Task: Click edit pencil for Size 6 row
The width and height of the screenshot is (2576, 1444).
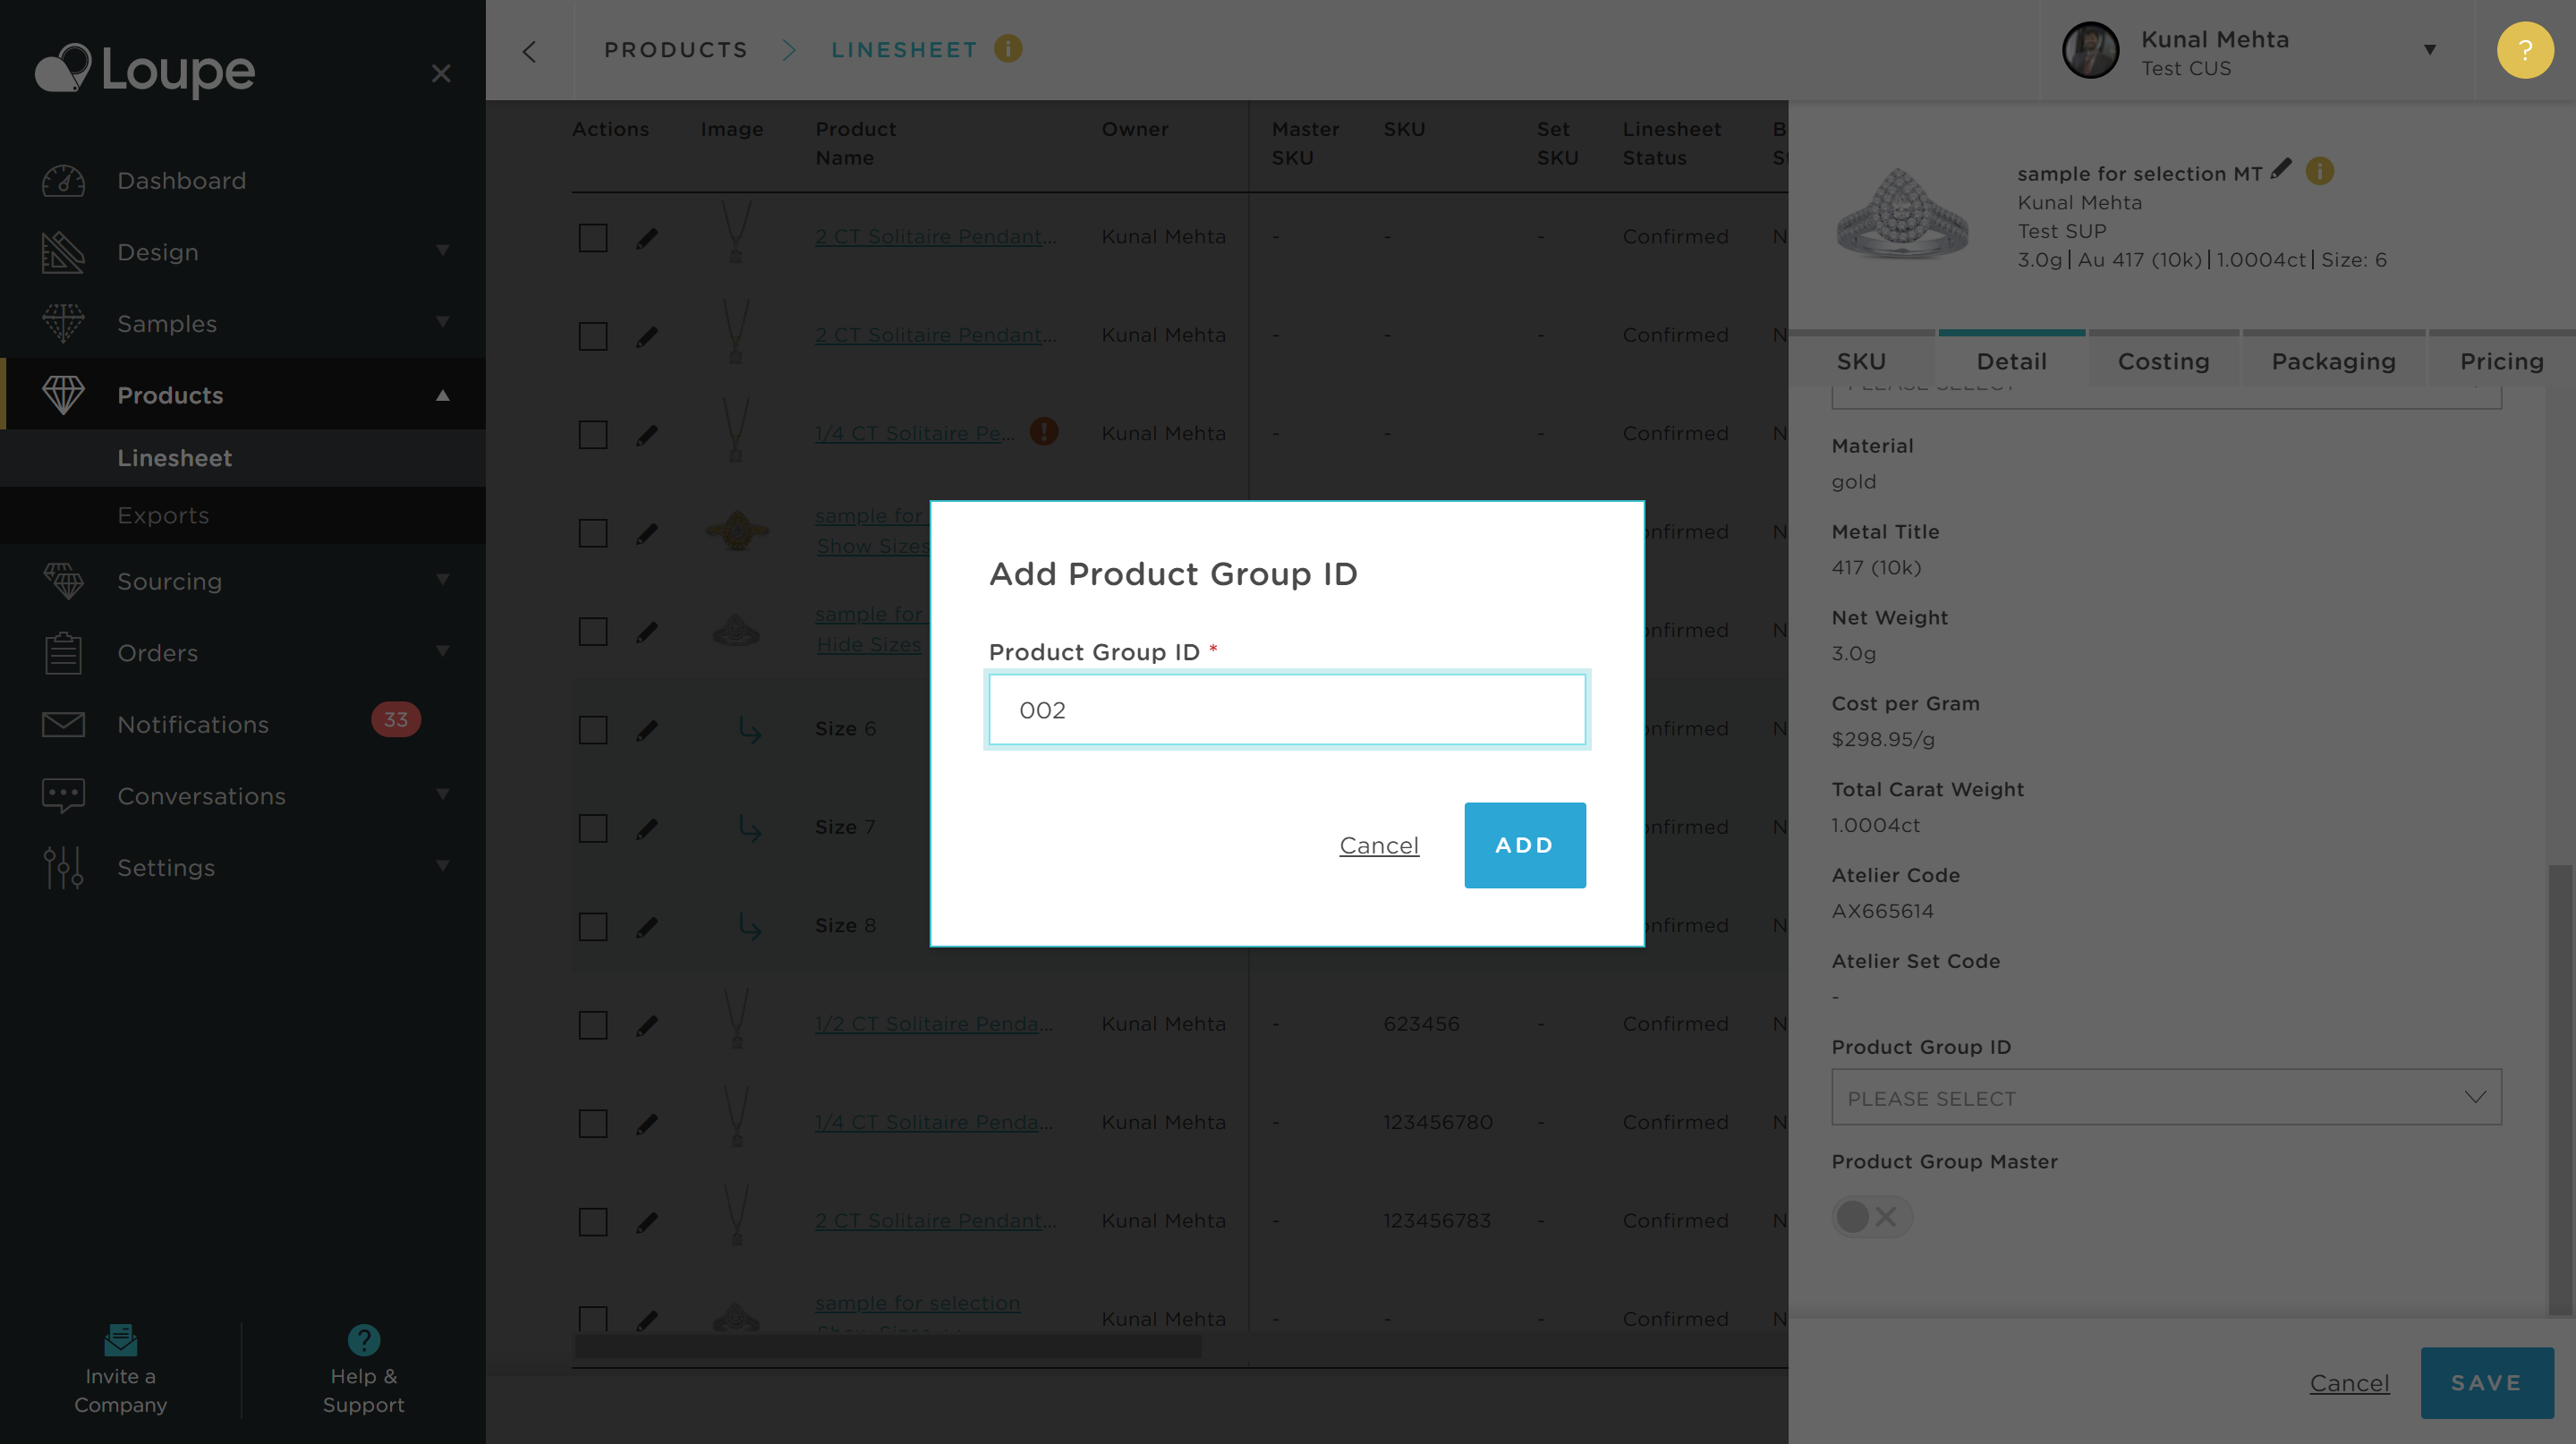Action: coord(647,730)
